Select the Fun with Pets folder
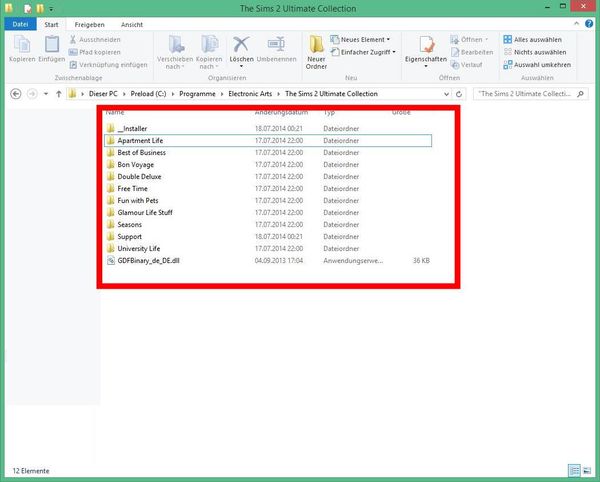The width and height of the screenshot is (600, 482). click(x=268, y=200)
